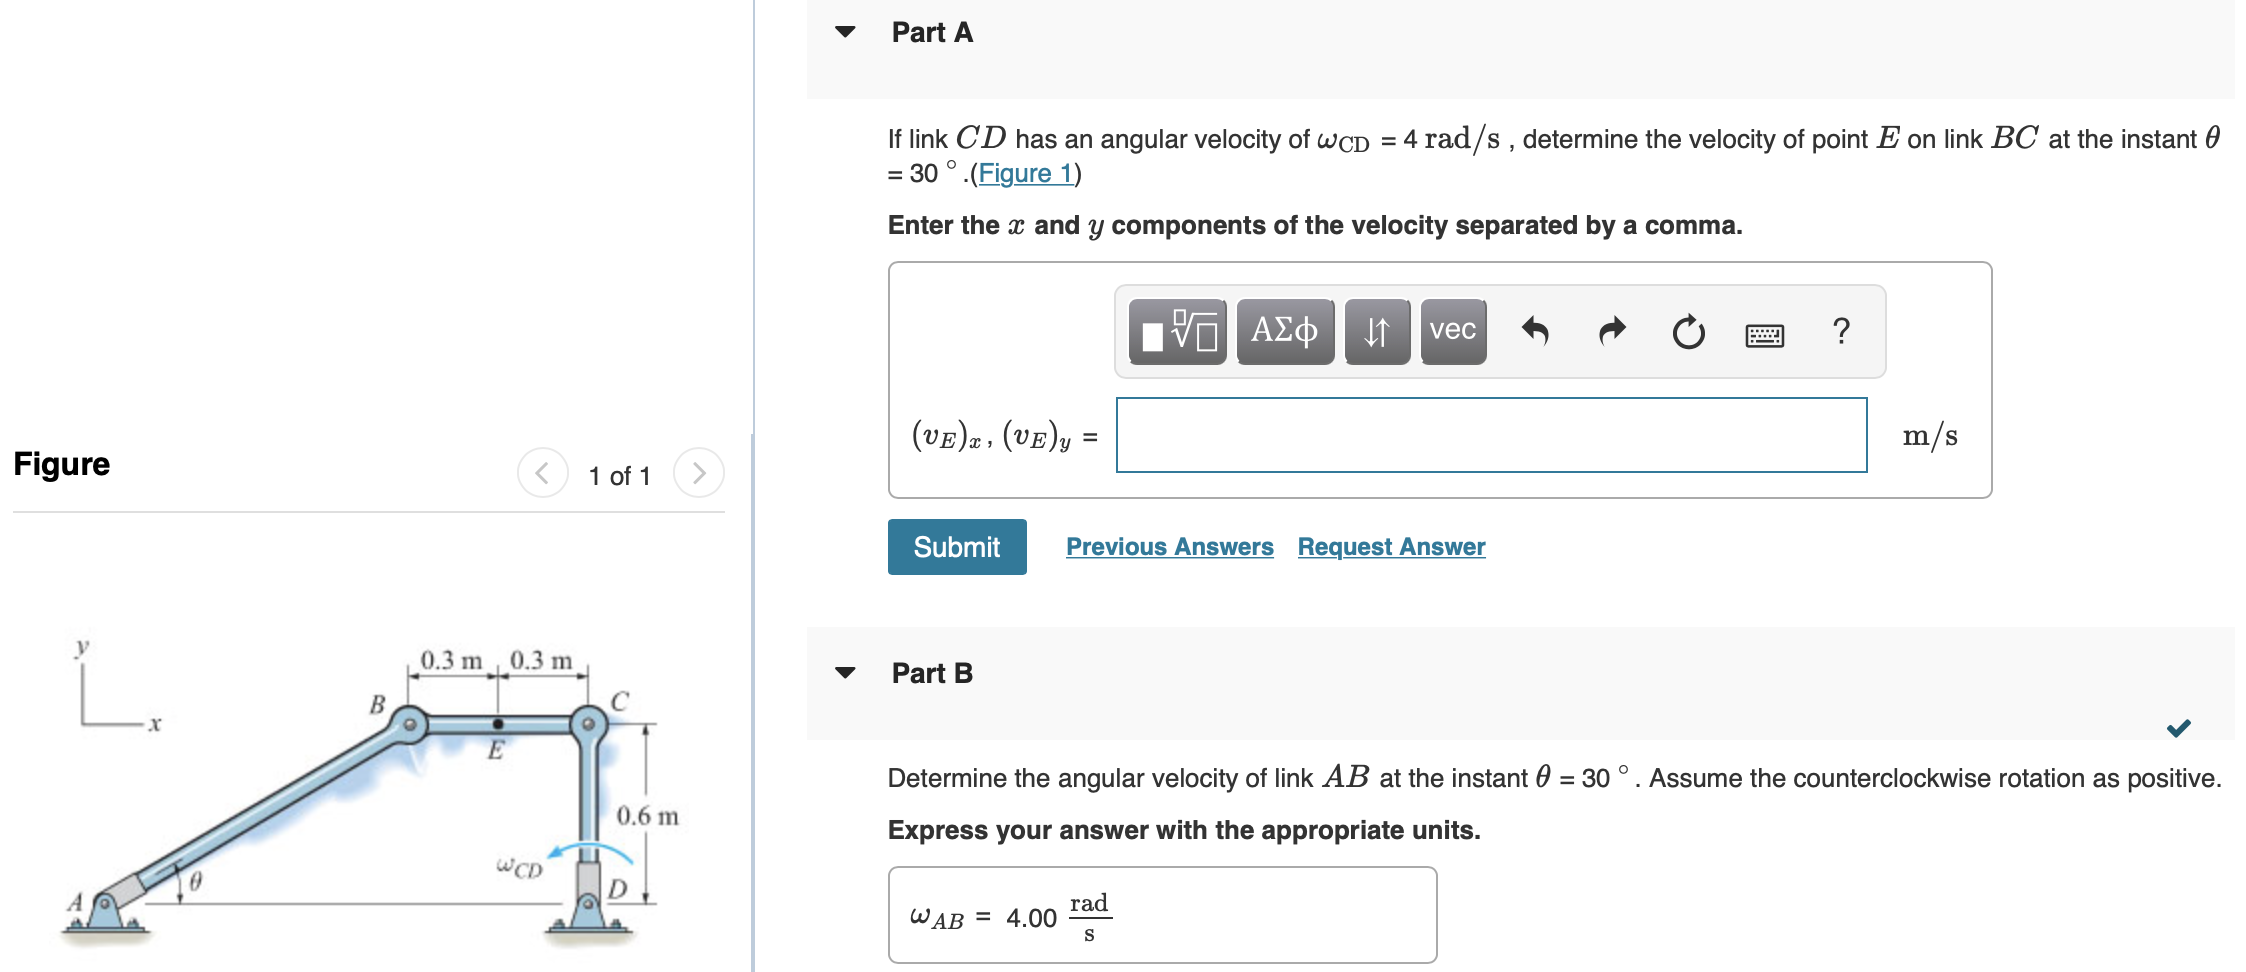Collapse the Part A section
The width and height of the screenshot is (2246, 972).
coord(846,31)
